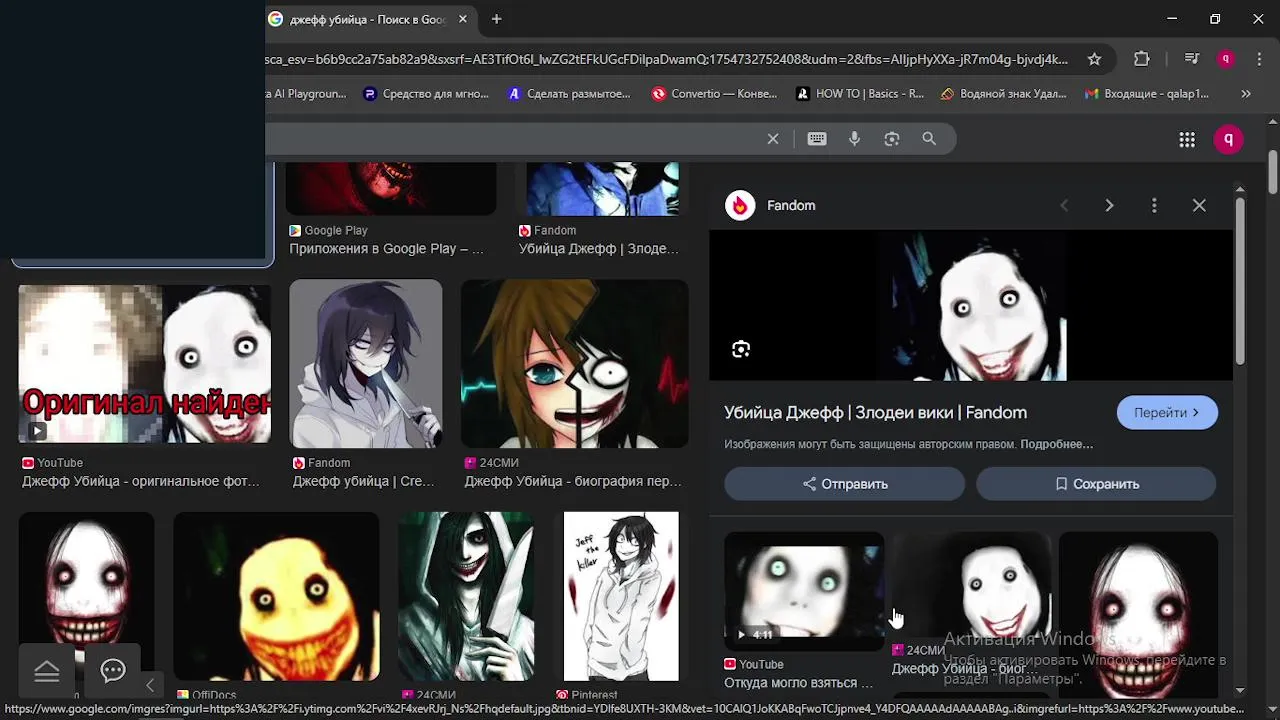Search inside image with Lens icon on preview
The image size is (1280, 720).
click(x=741, y=349)
